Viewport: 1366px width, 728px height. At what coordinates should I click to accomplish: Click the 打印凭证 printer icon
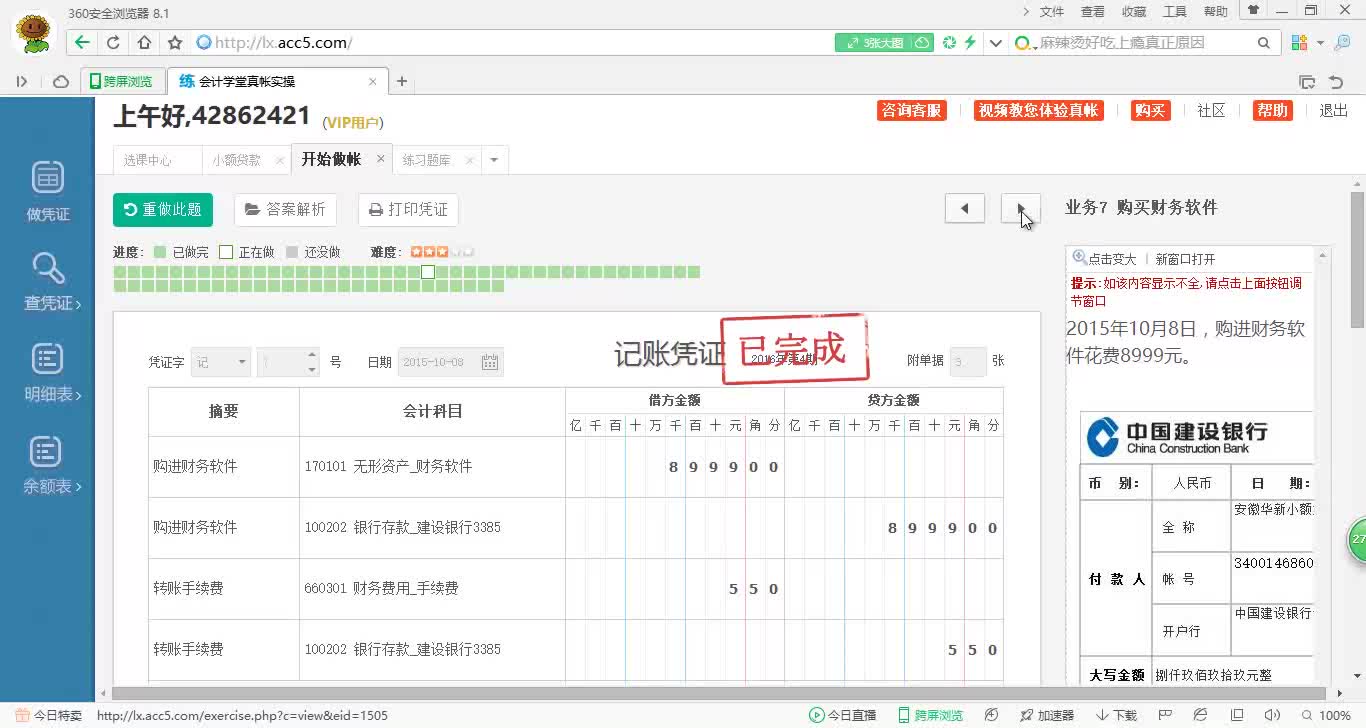[x=376, y=210]
